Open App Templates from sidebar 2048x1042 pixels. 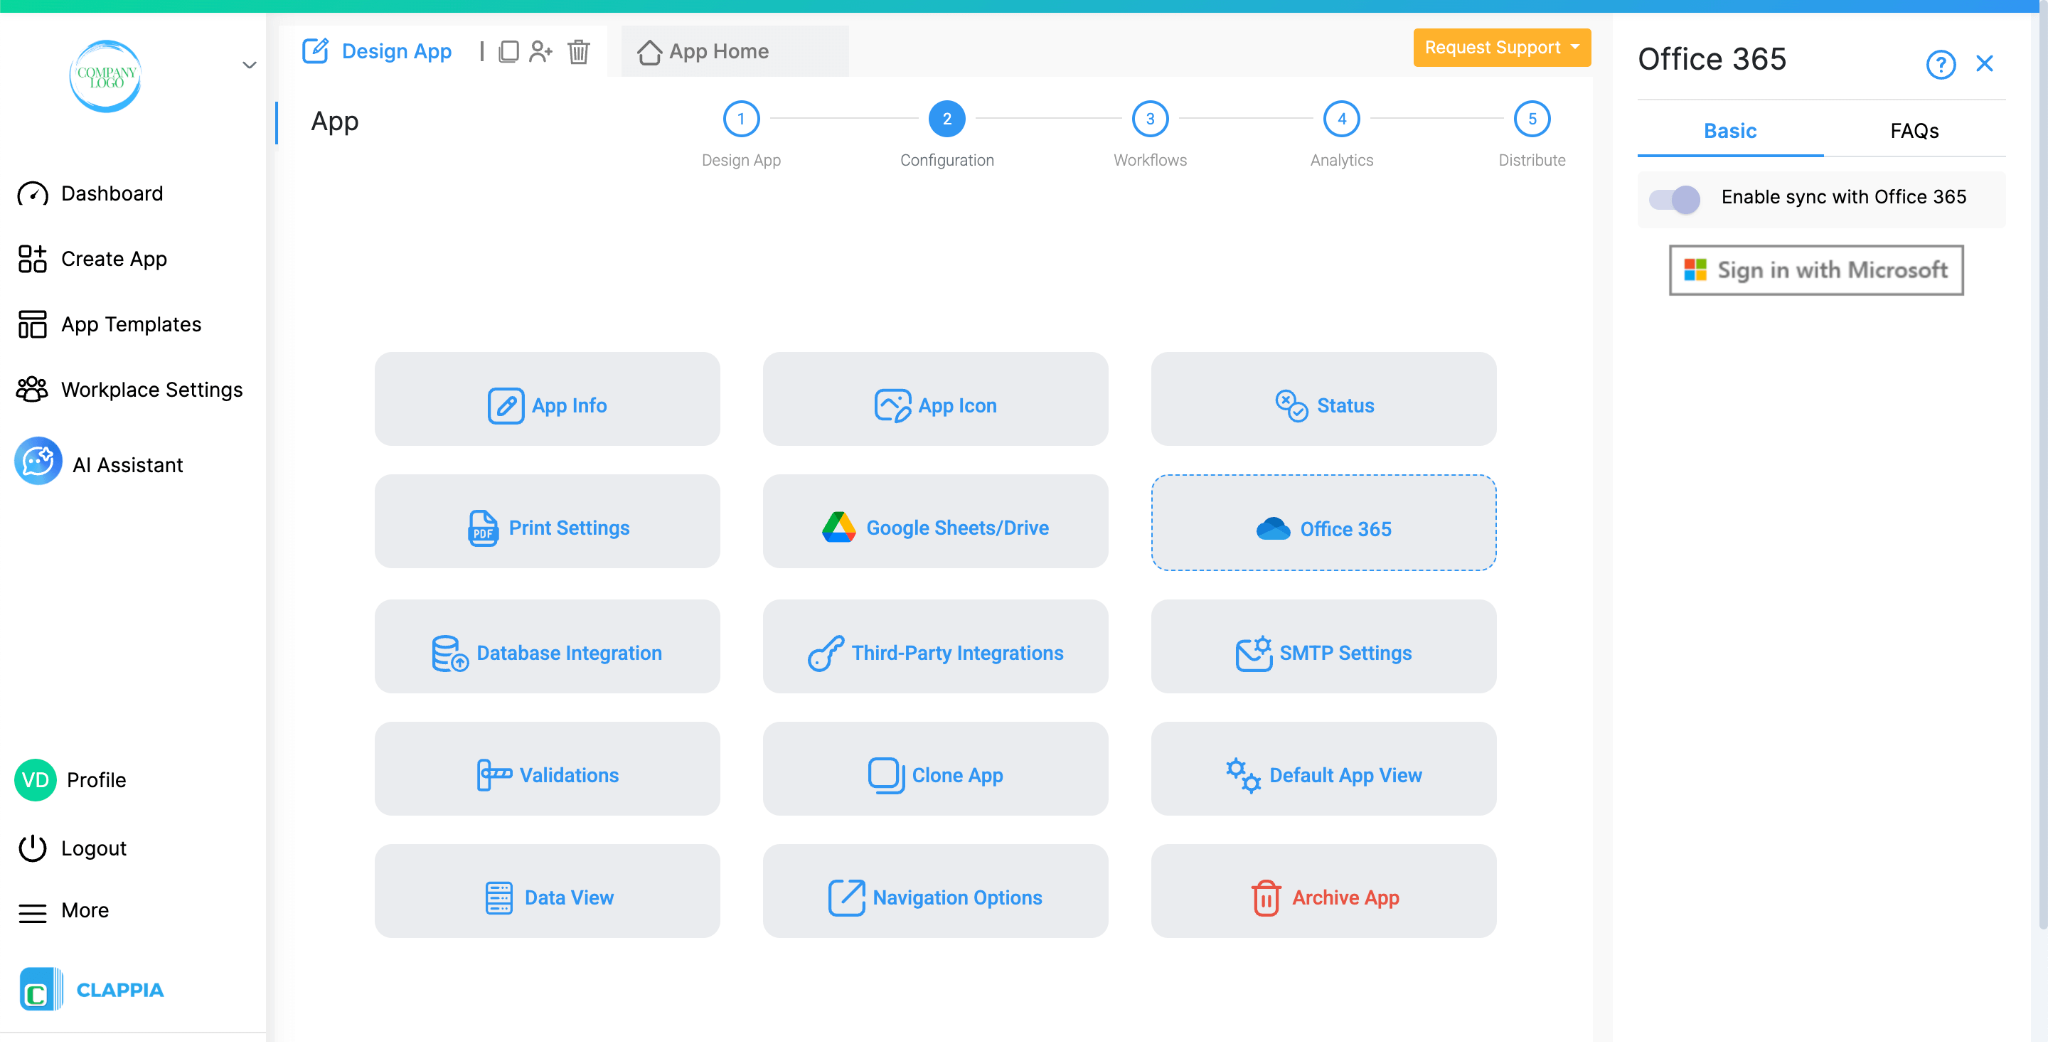pos(129,323)
